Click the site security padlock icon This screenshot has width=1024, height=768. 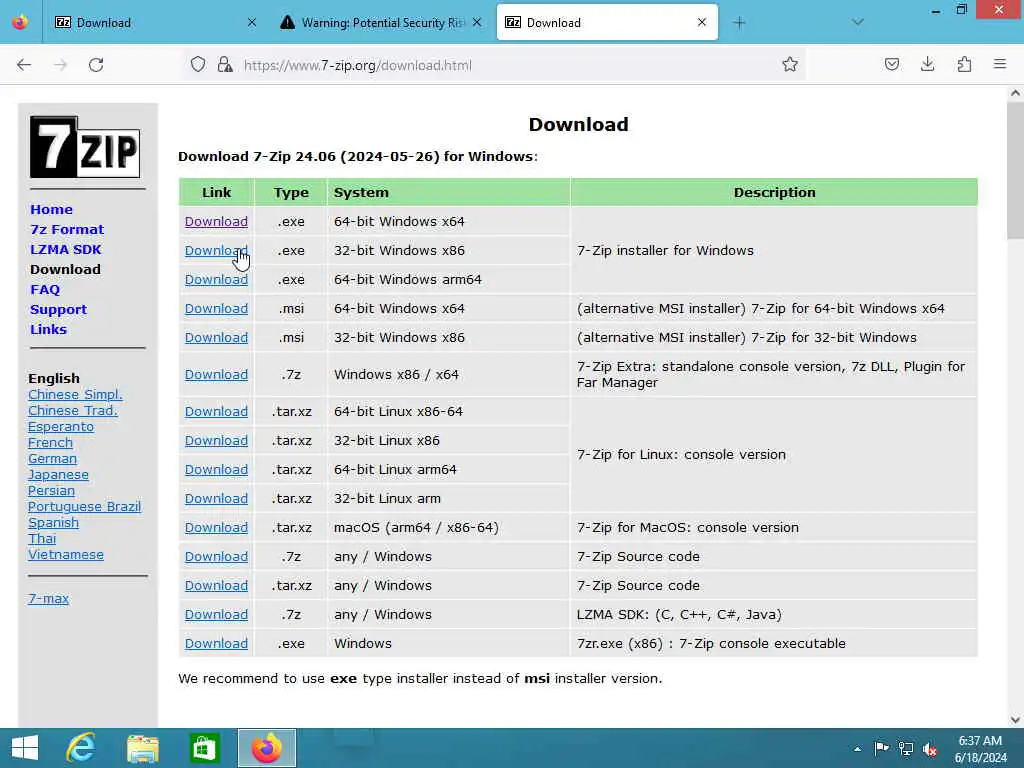225,64
